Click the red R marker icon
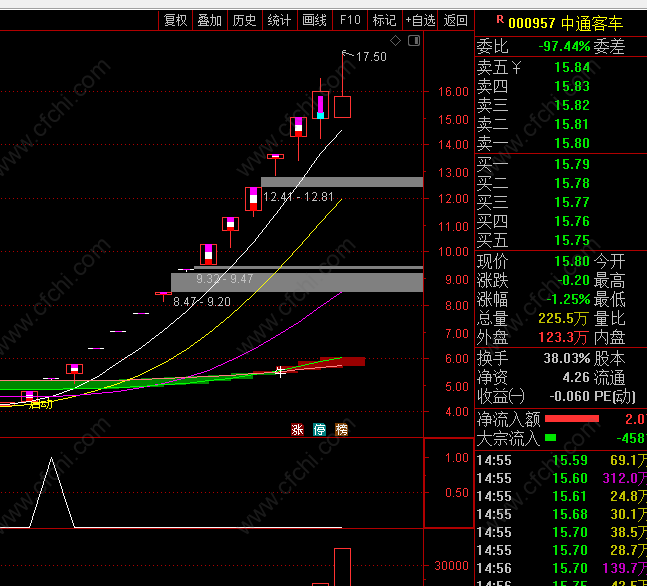 click(x=500, y=19)
